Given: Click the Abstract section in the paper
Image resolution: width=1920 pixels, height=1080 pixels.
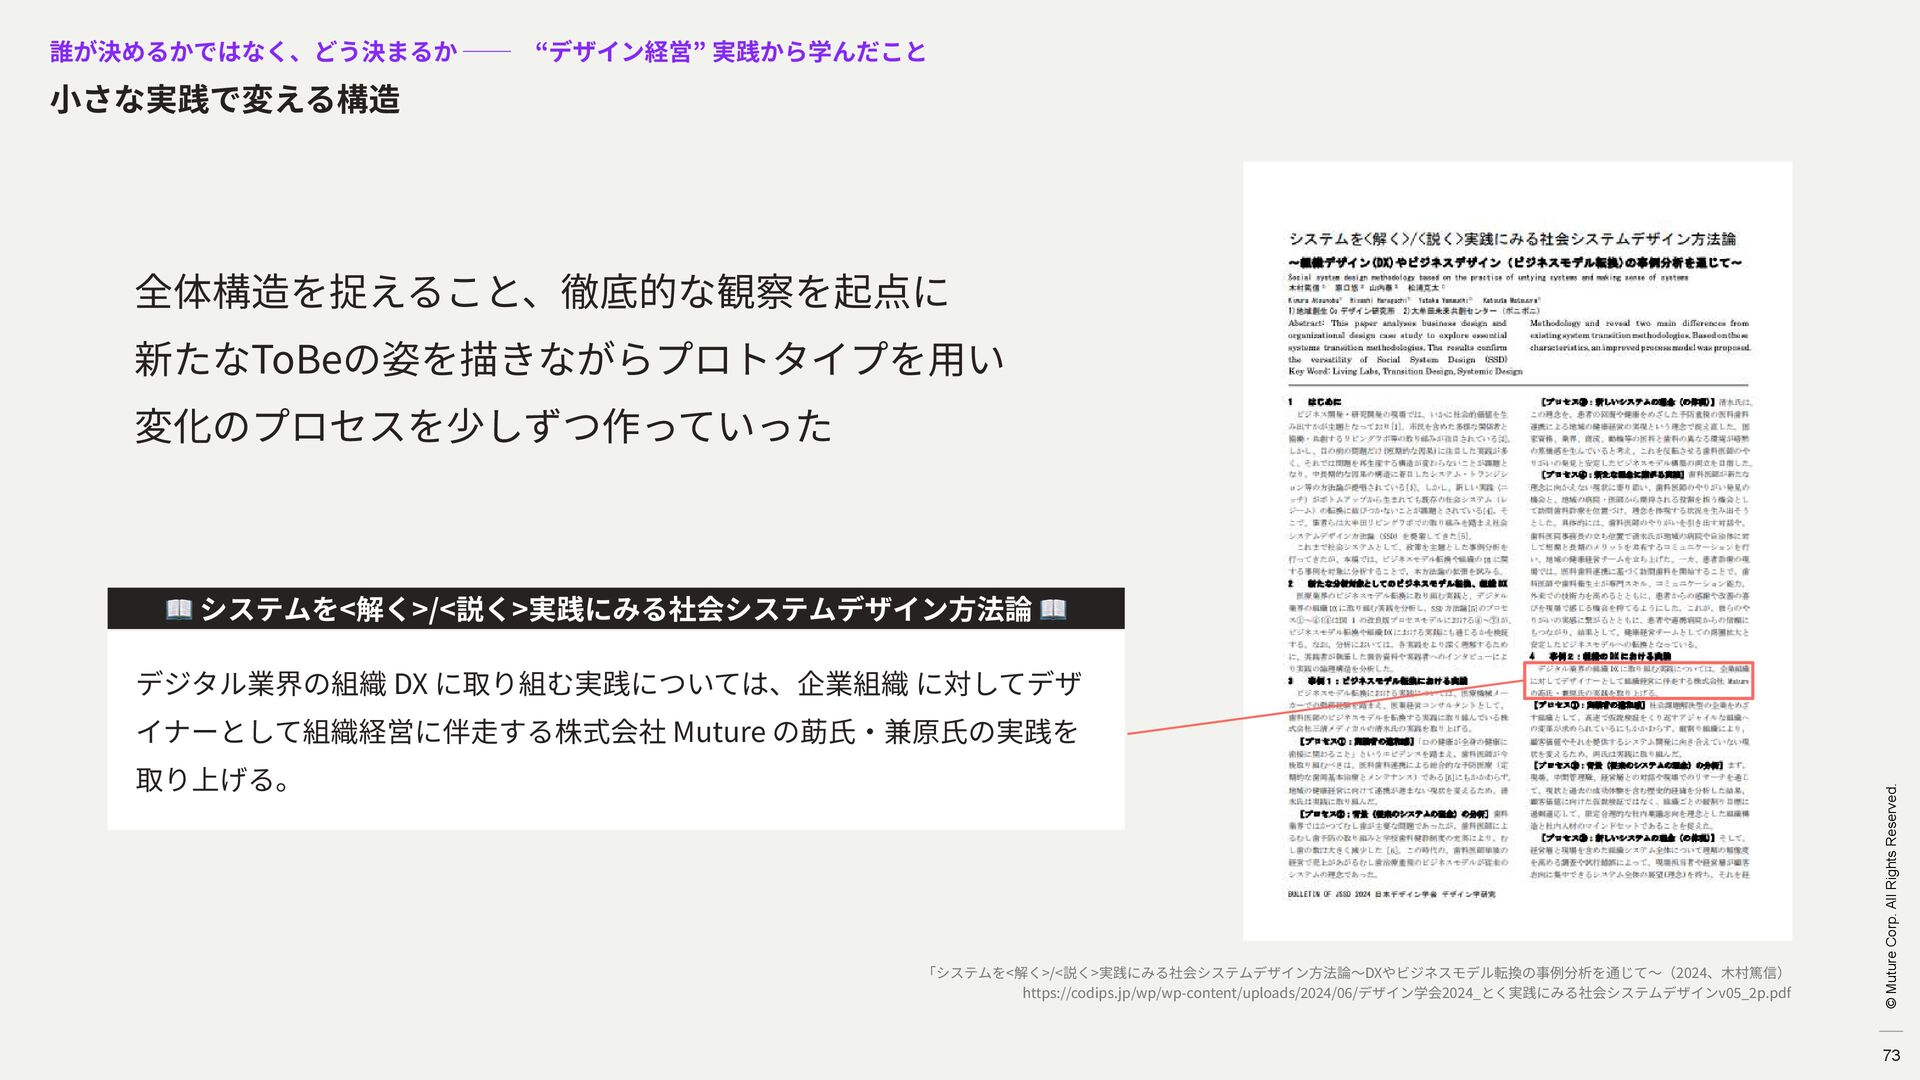Looking at the screenshot, I should (x=1397, y=341).
